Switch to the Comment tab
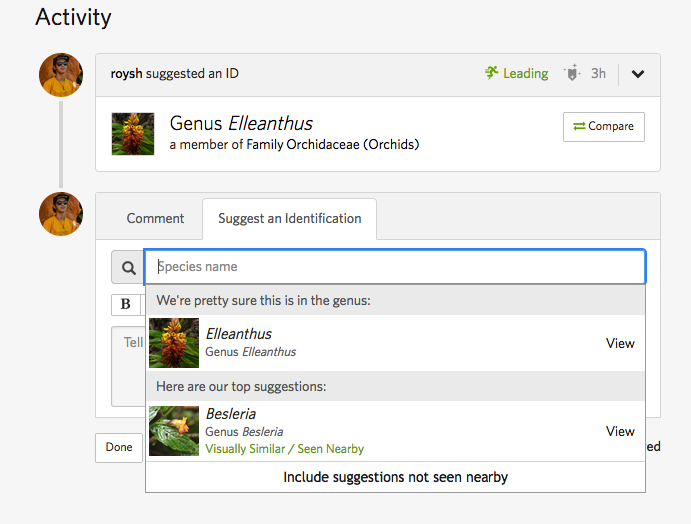Image resolution: width=691 pixels, height=524 pixels. pos(155,219)
